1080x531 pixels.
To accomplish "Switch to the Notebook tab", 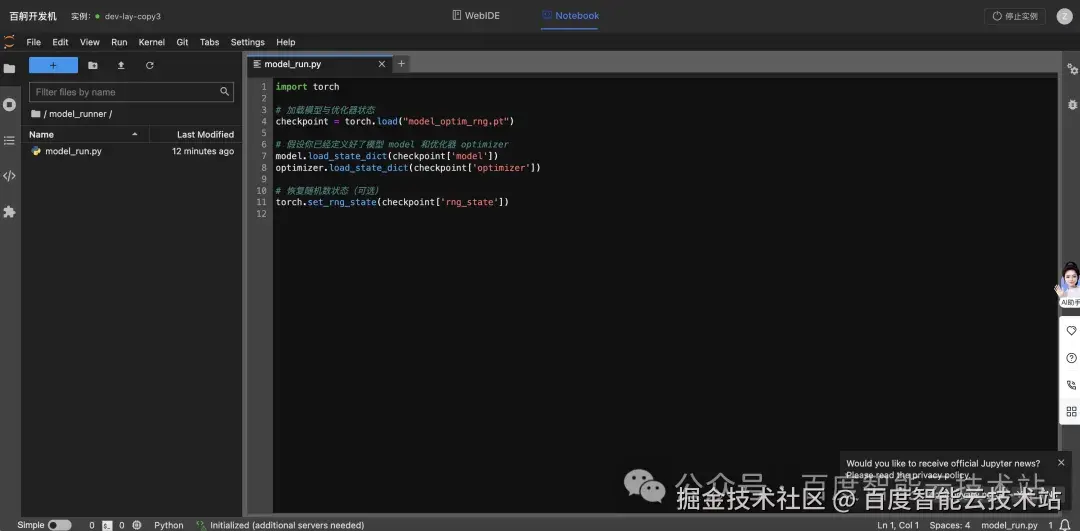I will click(570, 15).
